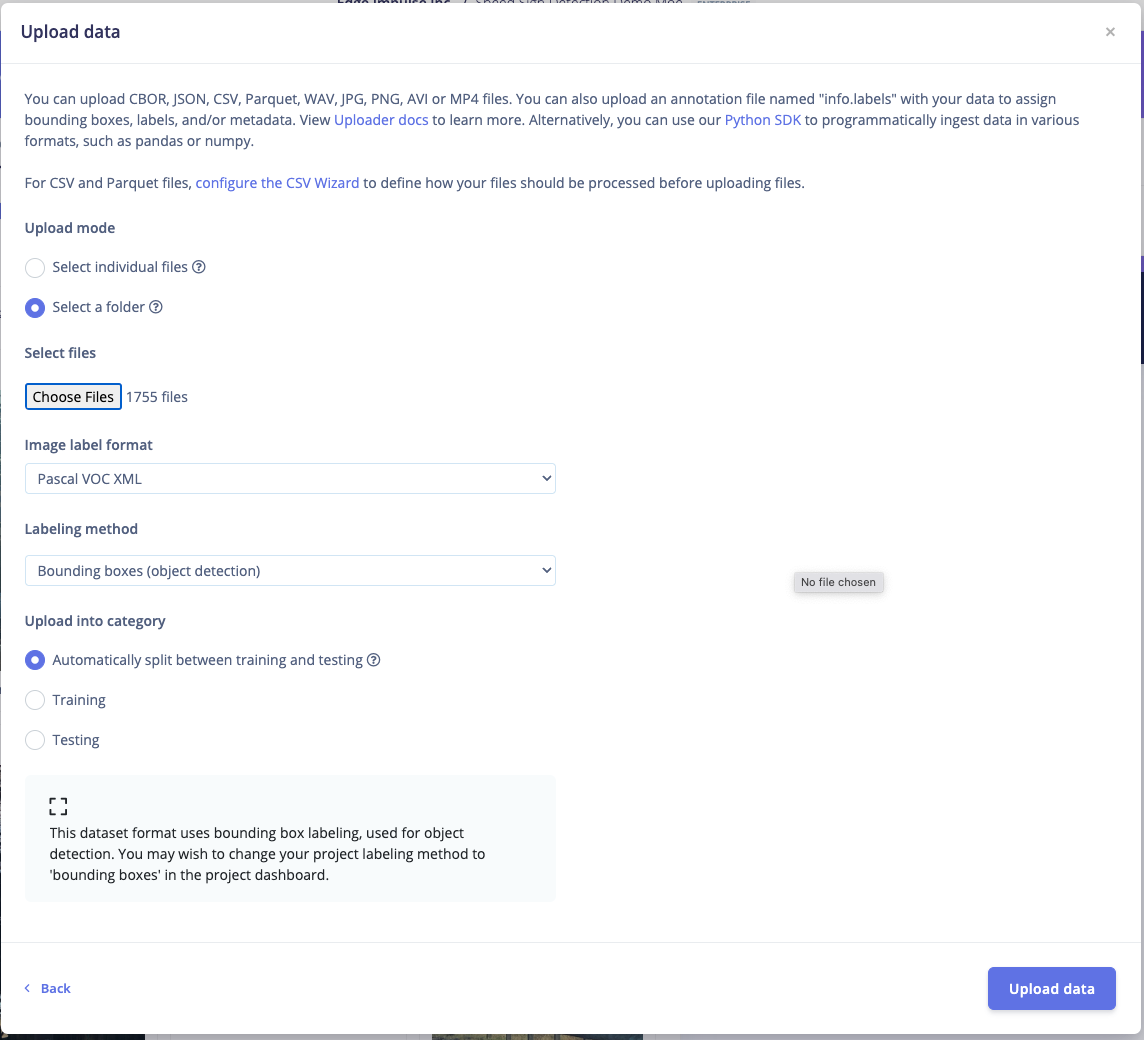Open help icon beside Select a folder

point(155,307)
